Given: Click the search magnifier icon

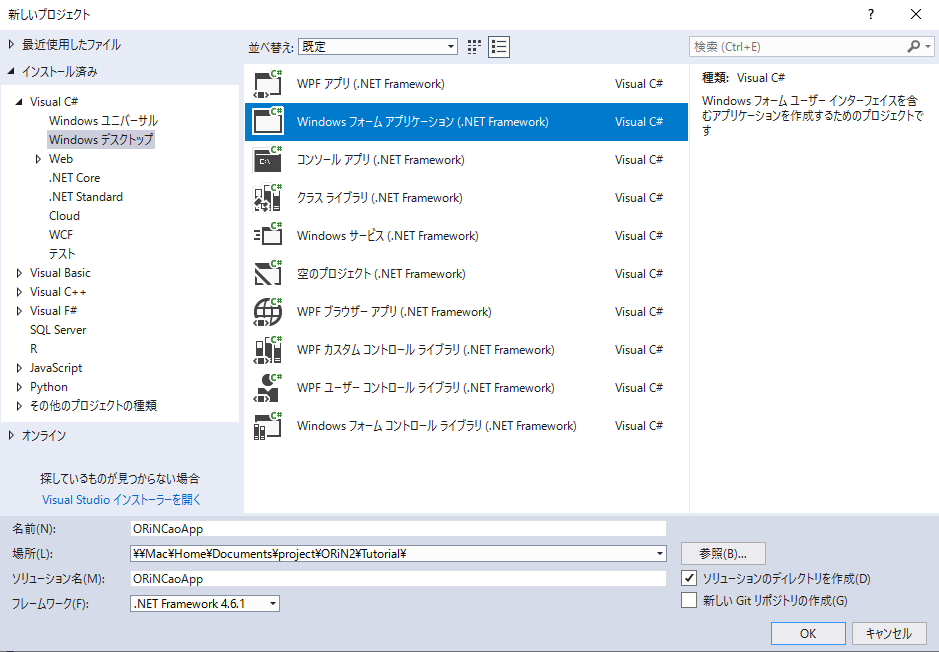Looking at the screenshot, I should 913,47.
